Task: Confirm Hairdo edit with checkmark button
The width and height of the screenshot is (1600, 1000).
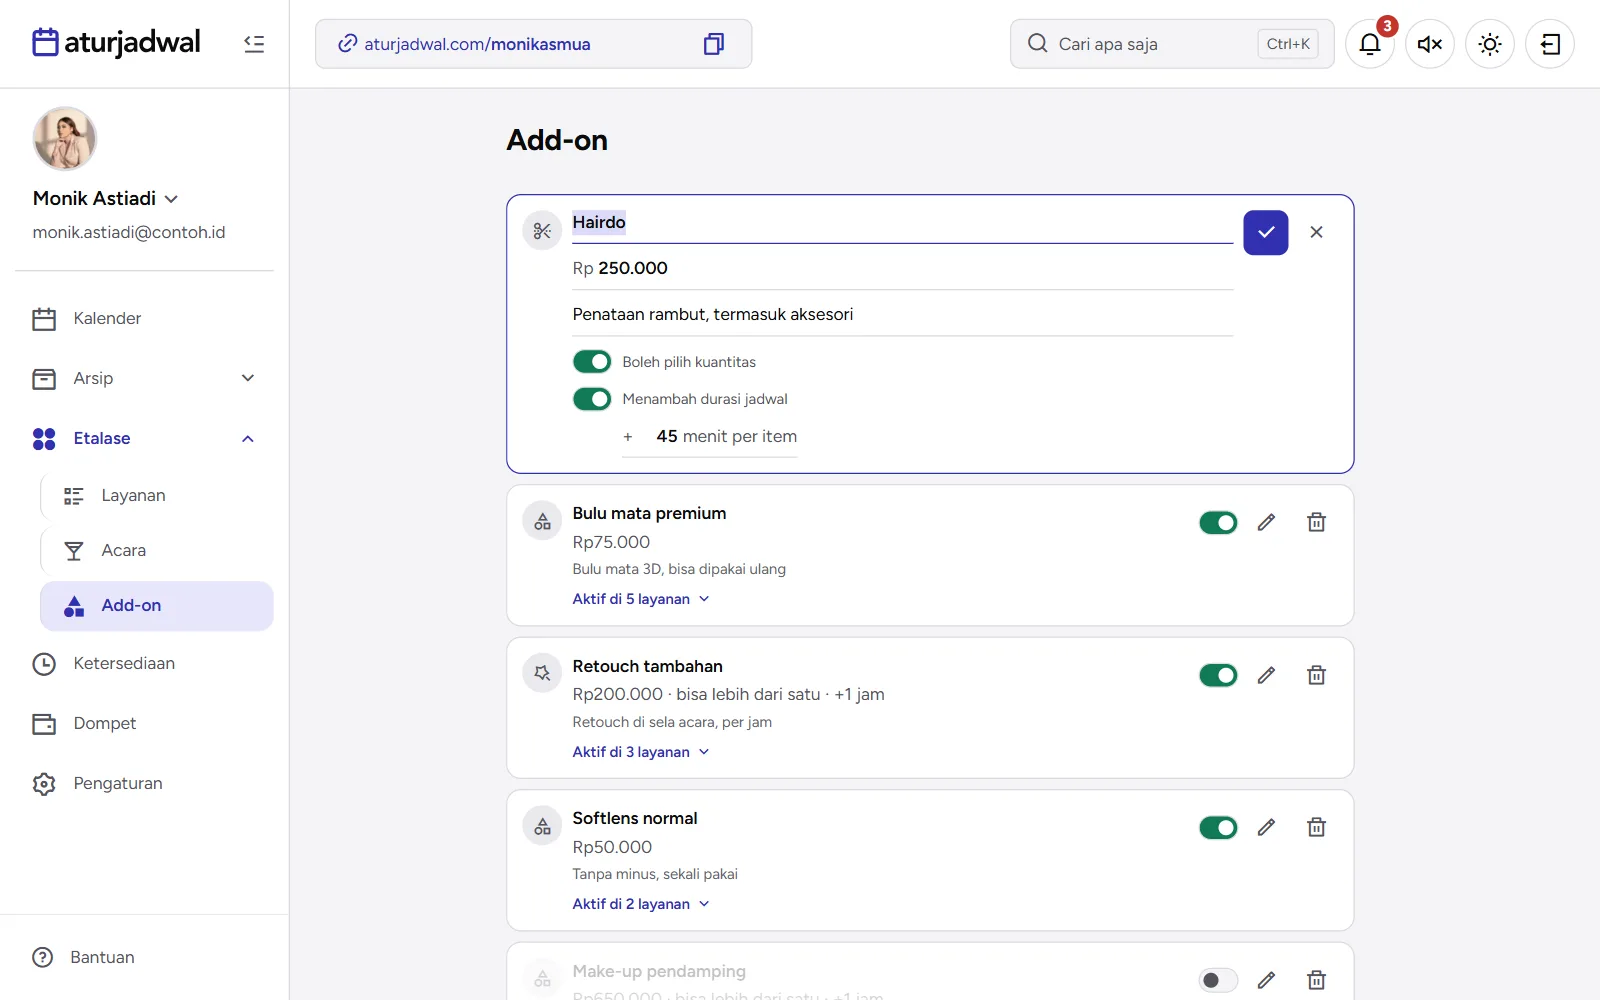Action: 1266,232
